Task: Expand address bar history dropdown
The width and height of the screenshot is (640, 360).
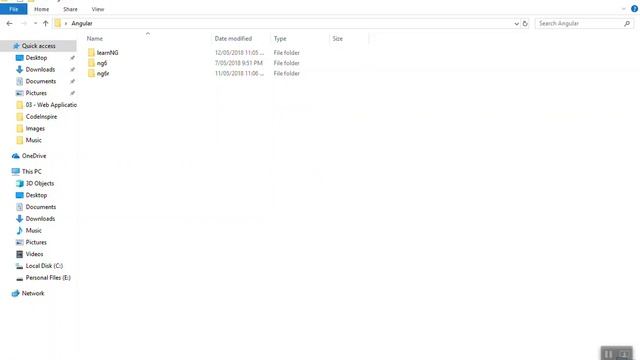Action: [x=516, y=24]
